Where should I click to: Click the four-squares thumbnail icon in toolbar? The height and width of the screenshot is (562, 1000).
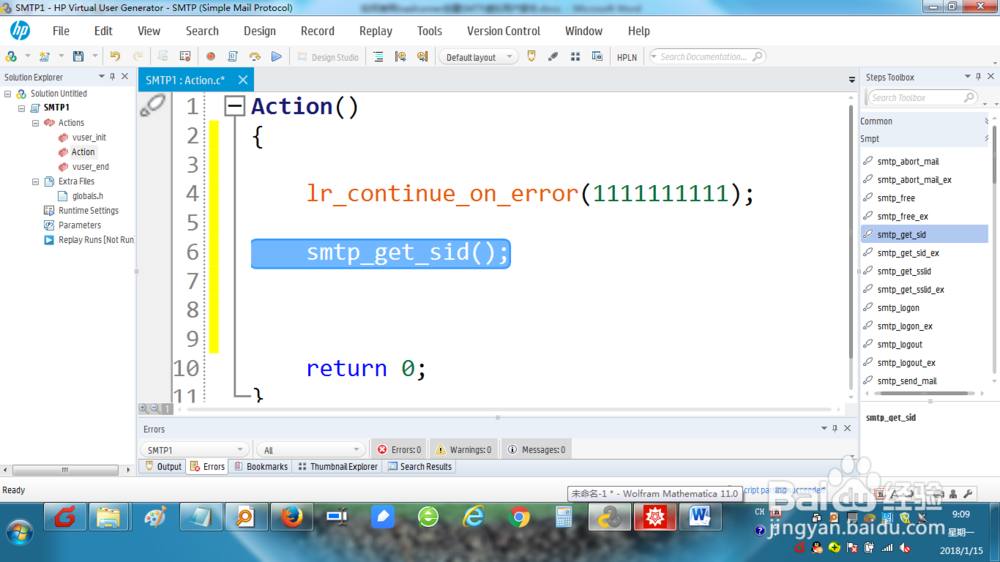pyautogui.click(x=575, y=57)
